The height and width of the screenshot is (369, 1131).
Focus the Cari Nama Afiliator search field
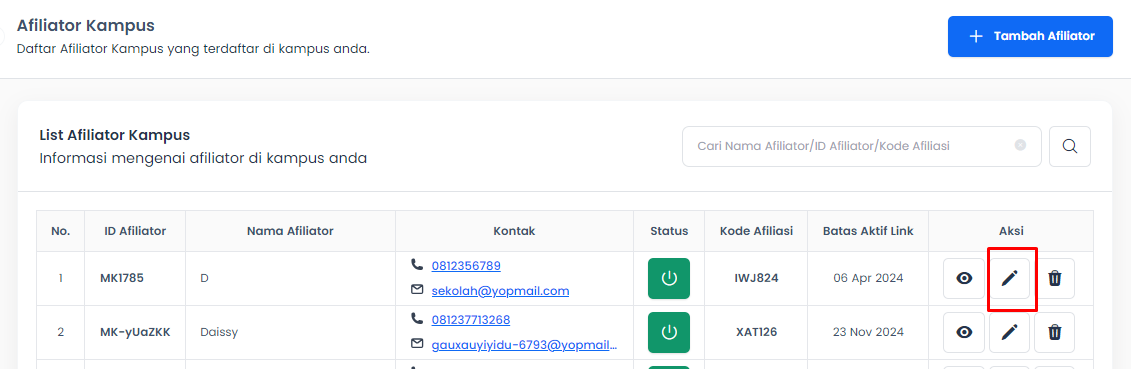coord(862,146)
